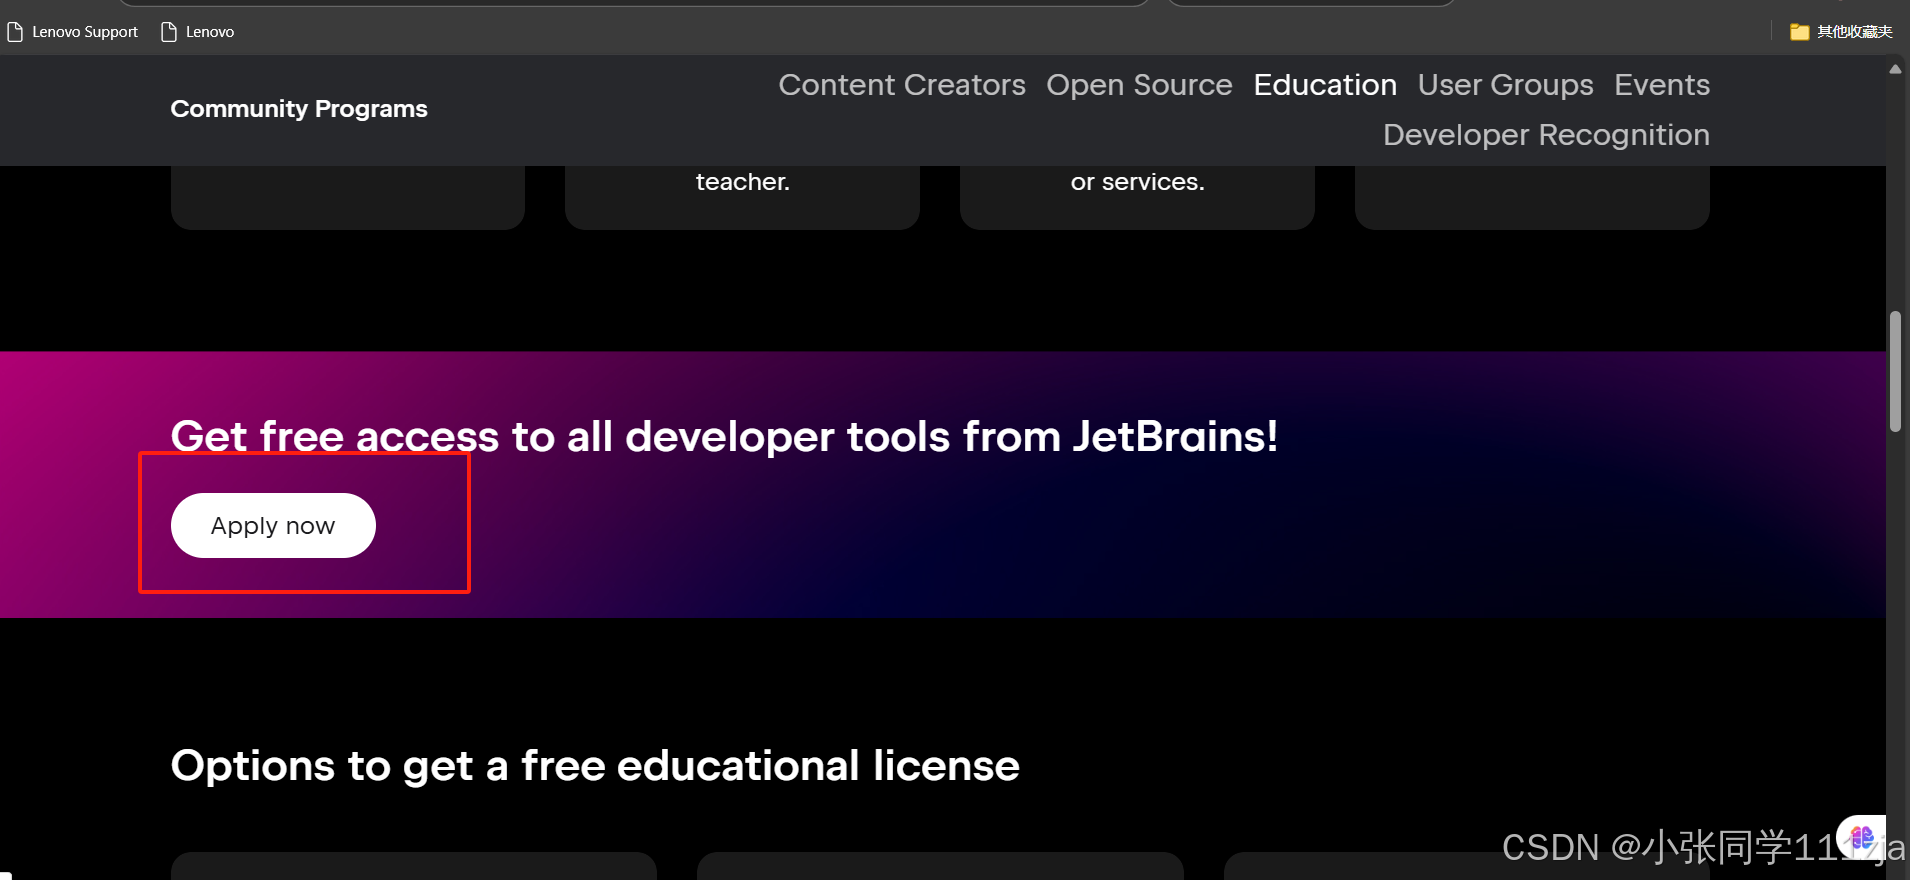The width and height of the screenshot is (1910, 880).
Task: Open the Content Creators menu item
Action: click(x=902, y=85)
